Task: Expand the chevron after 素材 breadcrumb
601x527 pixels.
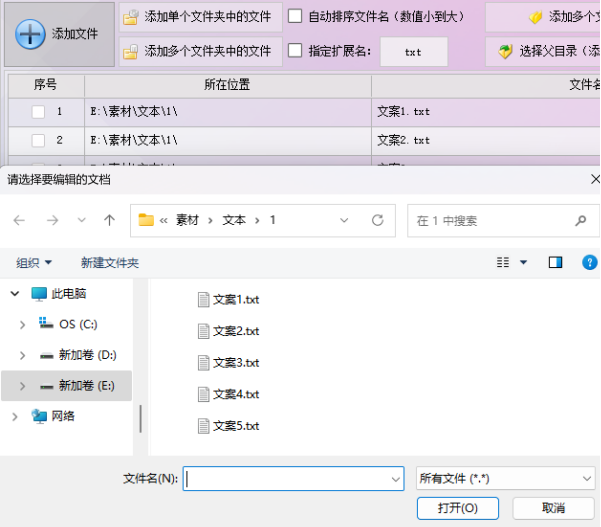Action: [210, 221]
